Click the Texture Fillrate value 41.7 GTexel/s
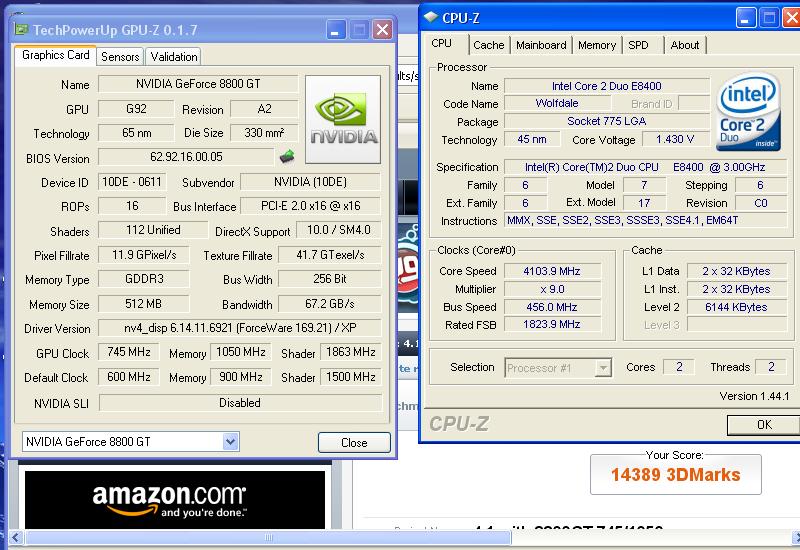Screen dimensions: 800x550 (x=330, y=255)
